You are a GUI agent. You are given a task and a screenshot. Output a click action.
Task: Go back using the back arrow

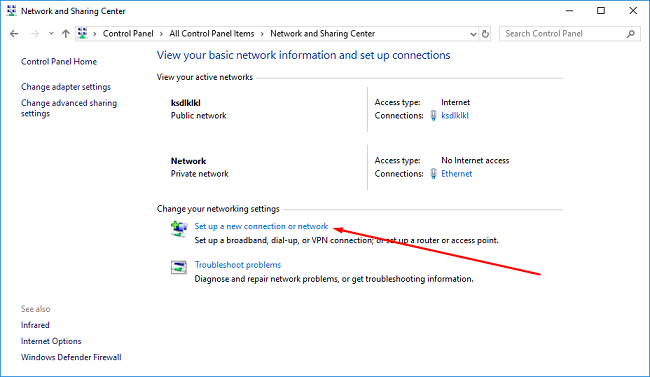point(14,34)
